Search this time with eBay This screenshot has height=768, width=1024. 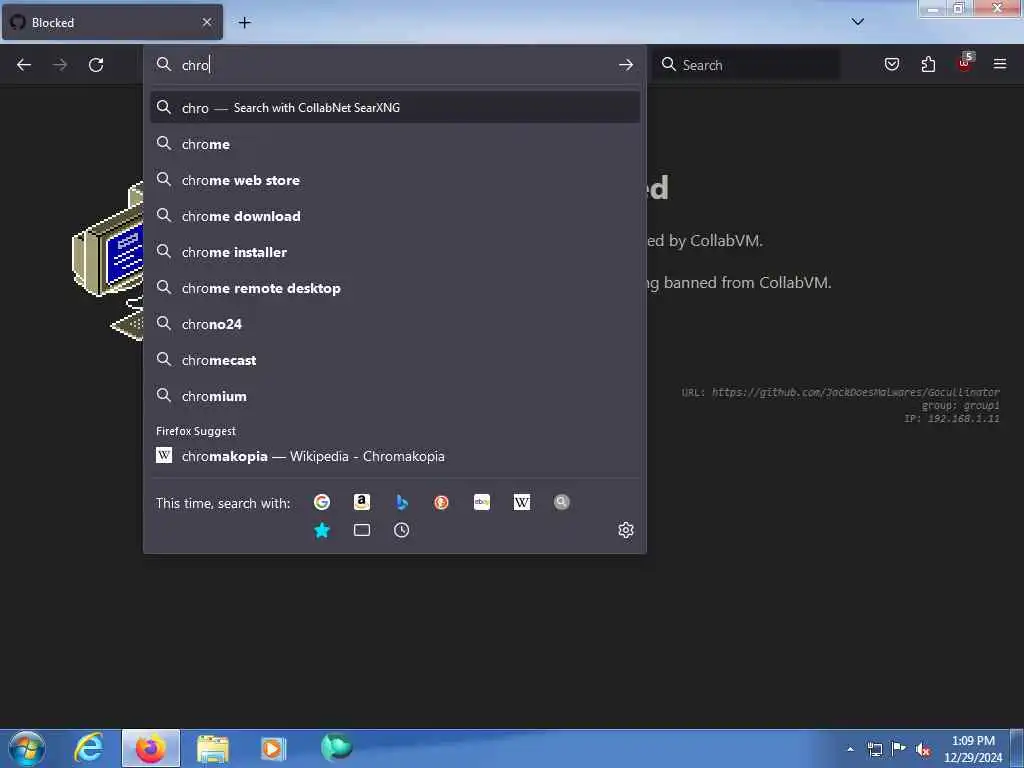[482, 502]
